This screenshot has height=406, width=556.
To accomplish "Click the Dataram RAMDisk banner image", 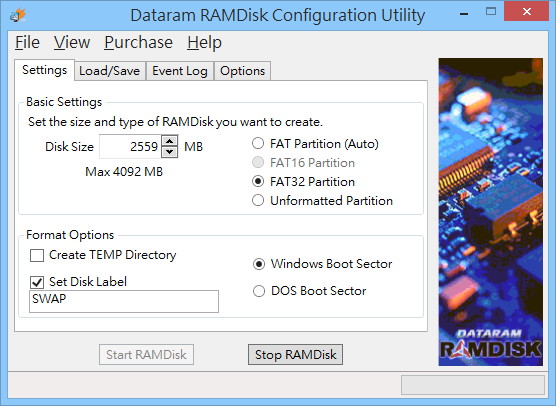I will pyautogui.click(x=490, y=212).
